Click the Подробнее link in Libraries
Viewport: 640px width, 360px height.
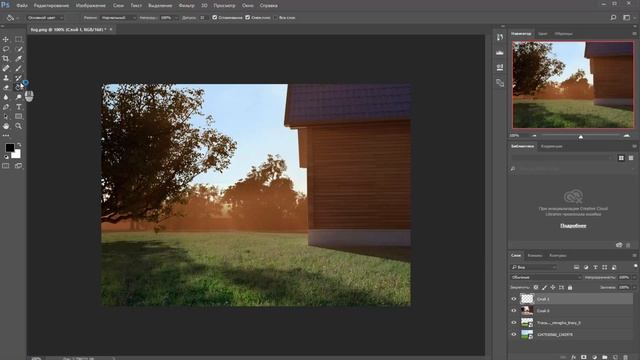[x=573, y=225]
